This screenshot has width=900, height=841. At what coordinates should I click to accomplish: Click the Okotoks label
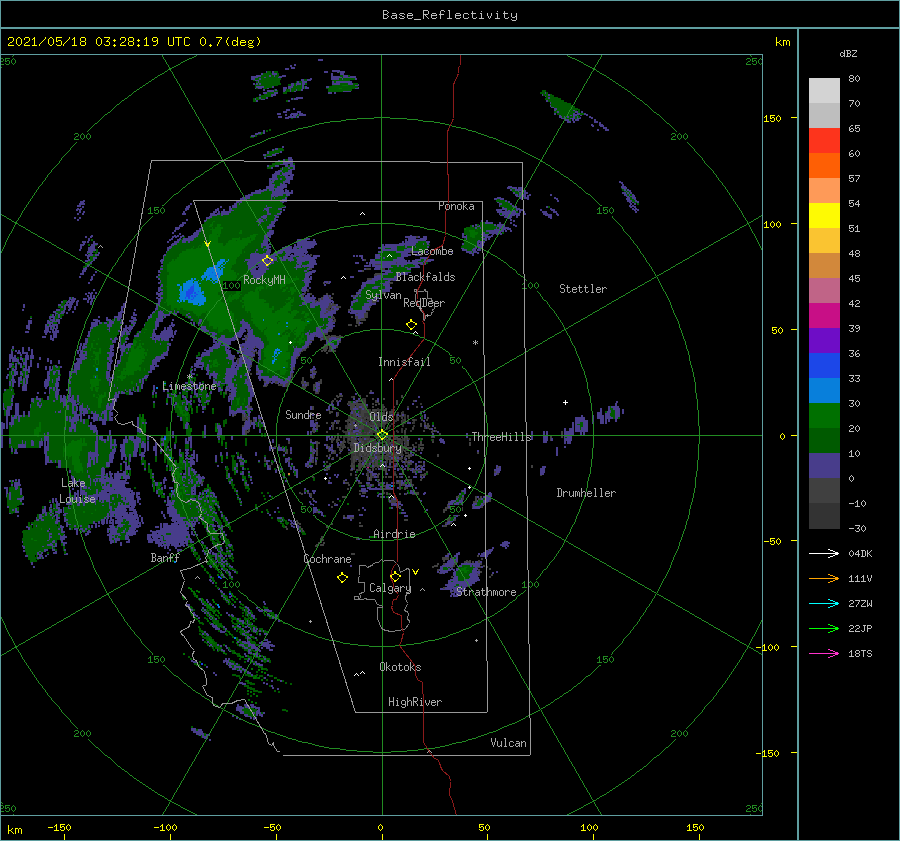tap(400, 667)
